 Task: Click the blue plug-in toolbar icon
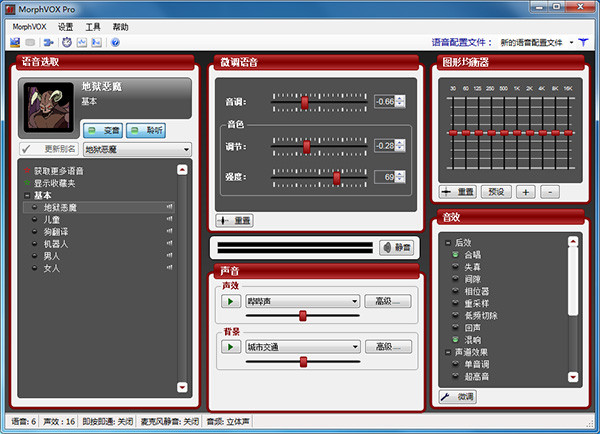point(48,42)
